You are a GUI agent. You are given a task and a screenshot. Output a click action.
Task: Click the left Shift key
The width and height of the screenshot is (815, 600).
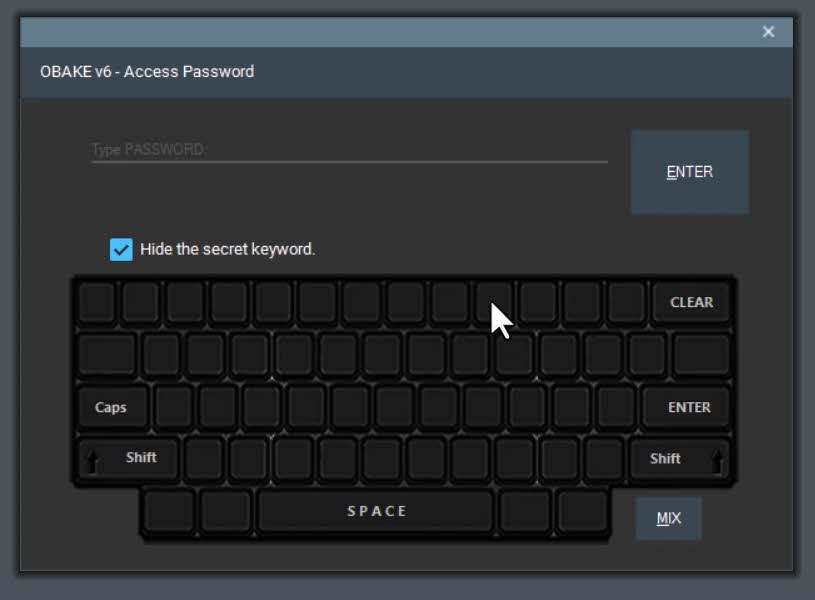click(128, 458)
